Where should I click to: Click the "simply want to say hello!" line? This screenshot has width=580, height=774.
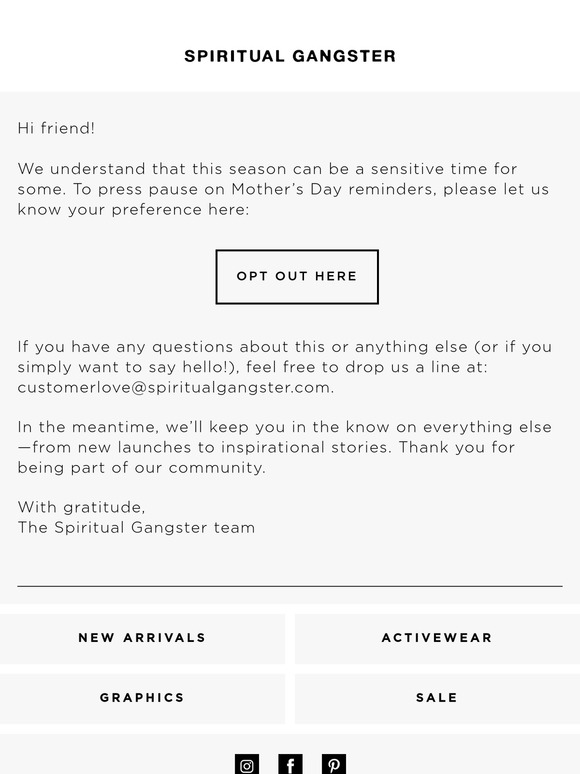(x=252, y=367)
